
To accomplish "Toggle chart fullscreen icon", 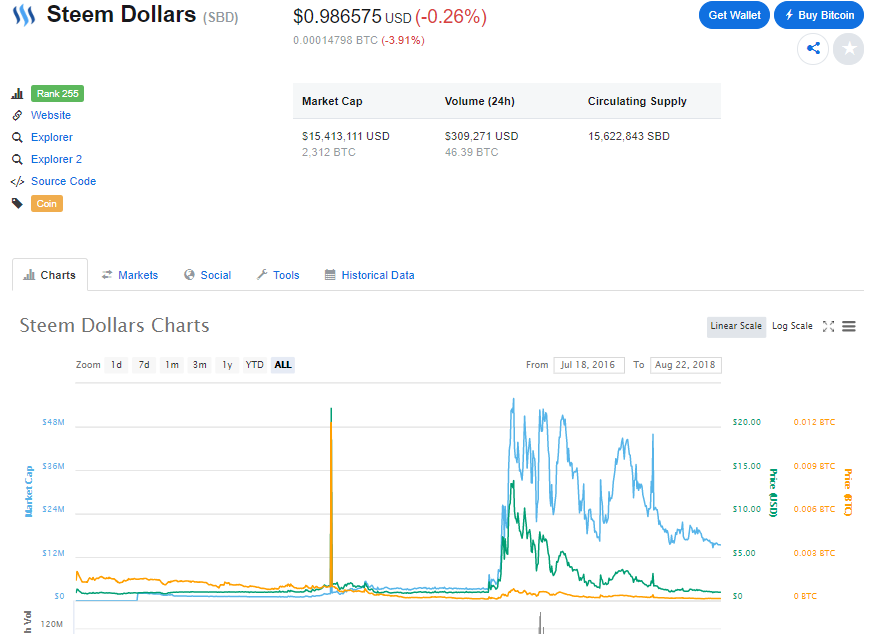I will [828, 326].
